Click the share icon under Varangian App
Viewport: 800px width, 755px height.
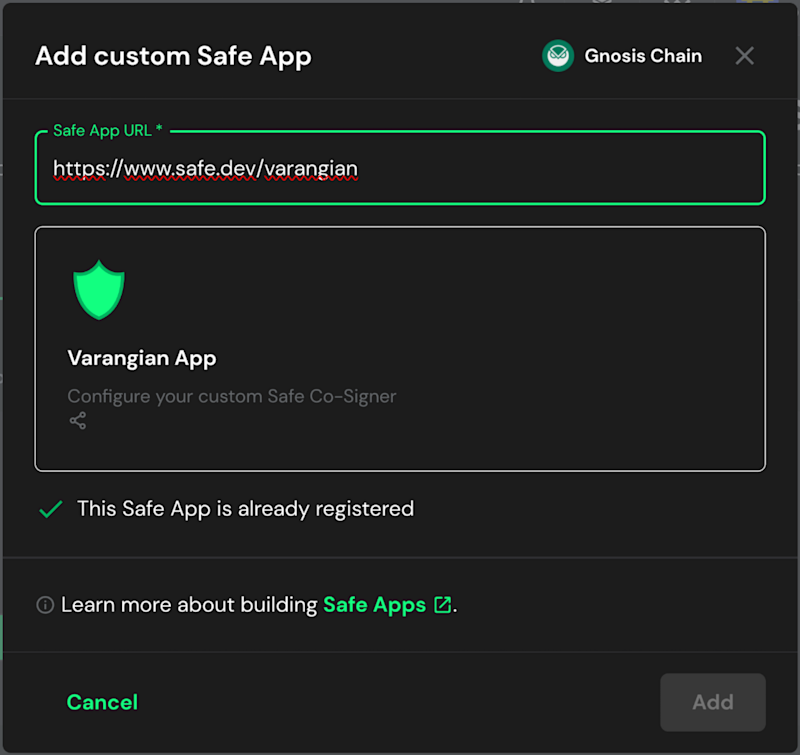point(78,421)
